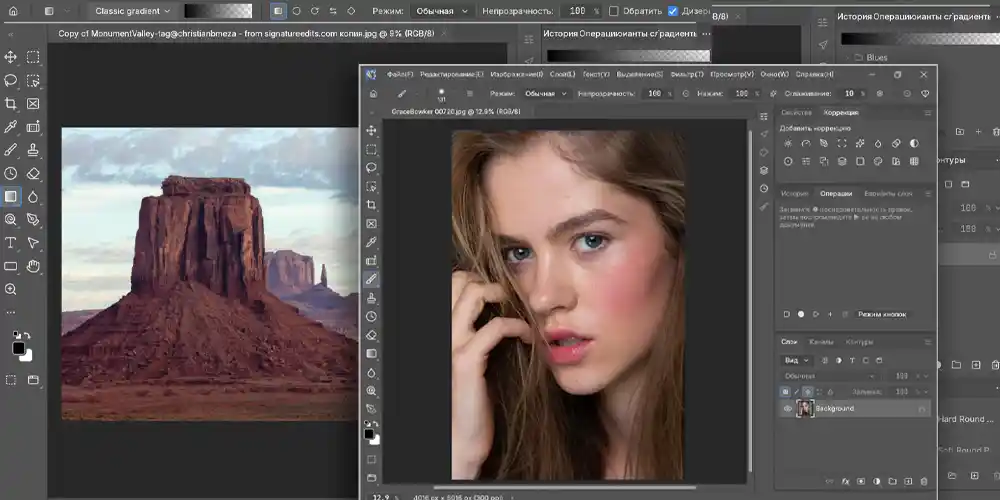
Task: Select the Brush tool in back window
Action: pos(11,150)
